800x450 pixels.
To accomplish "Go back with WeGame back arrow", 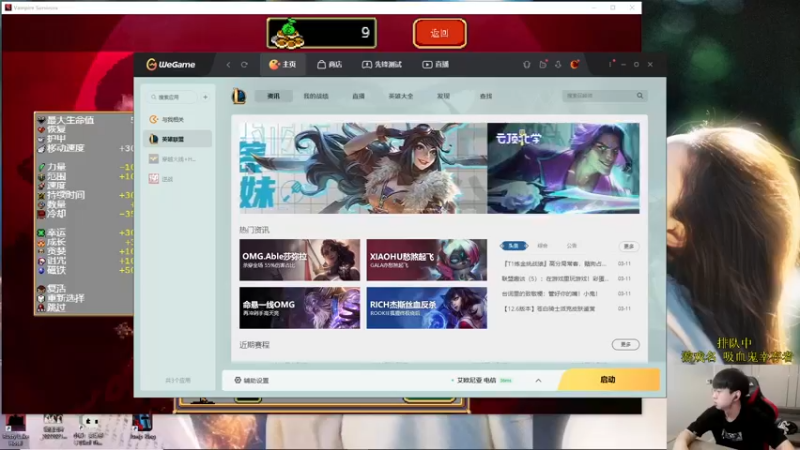I will (x=228, y=65).
